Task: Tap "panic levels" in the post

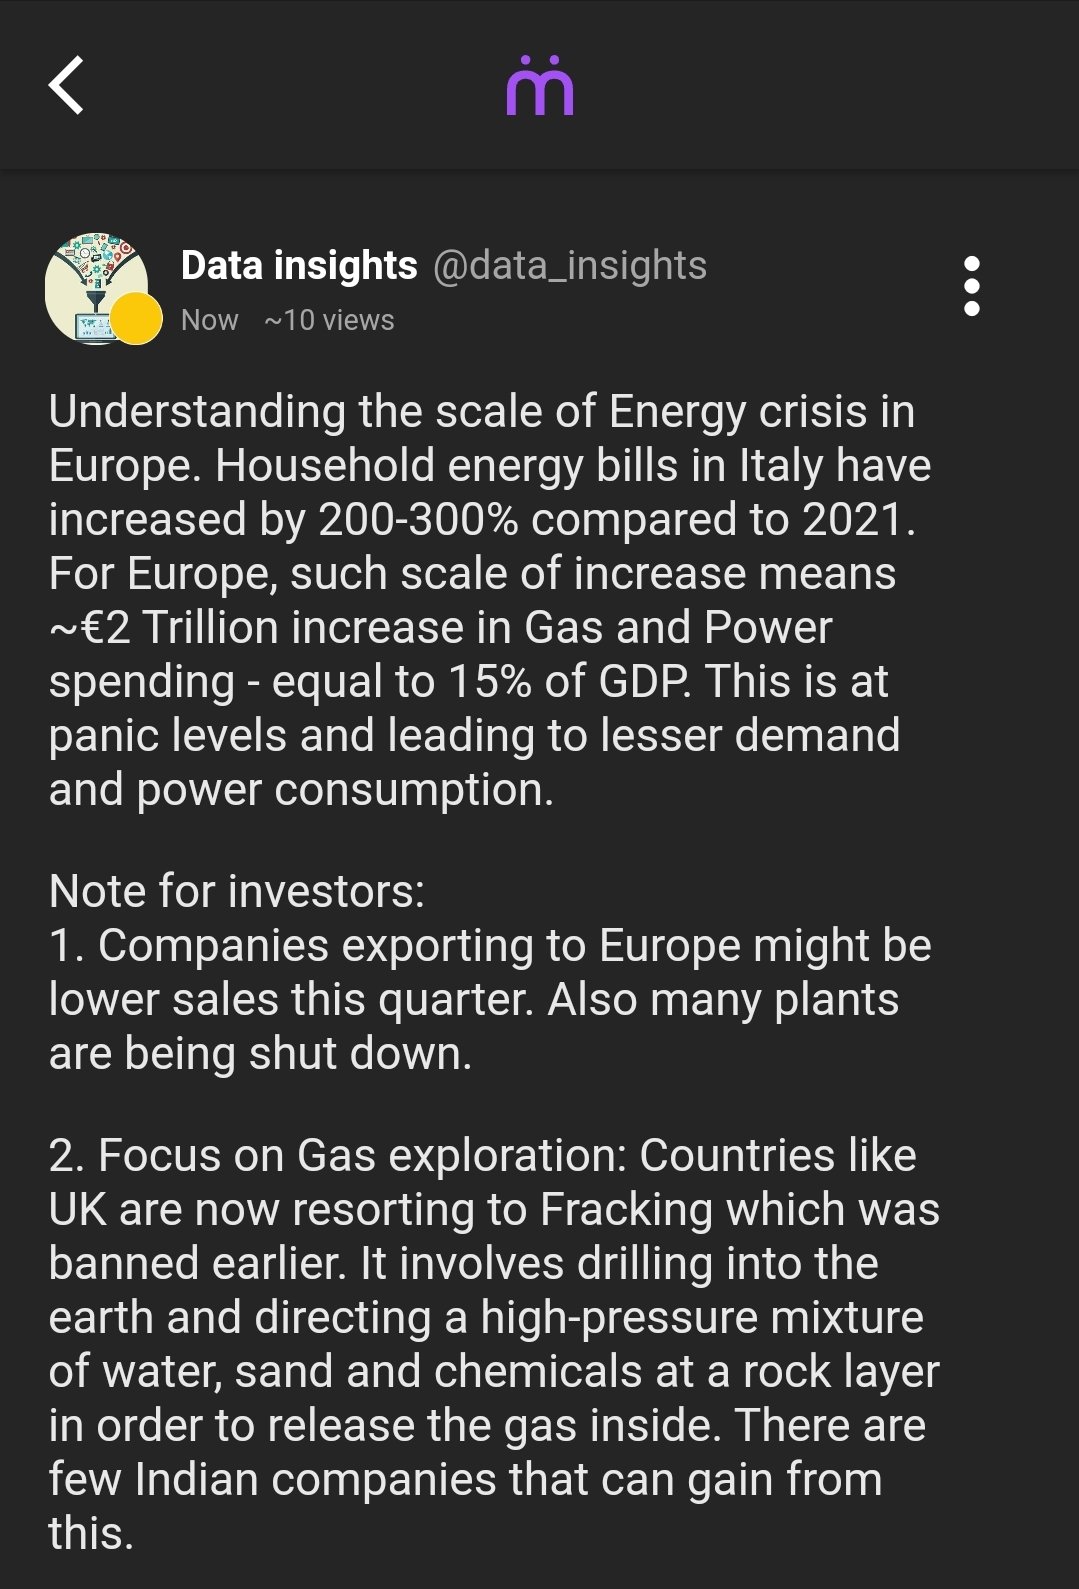Action: pos(167,736)
